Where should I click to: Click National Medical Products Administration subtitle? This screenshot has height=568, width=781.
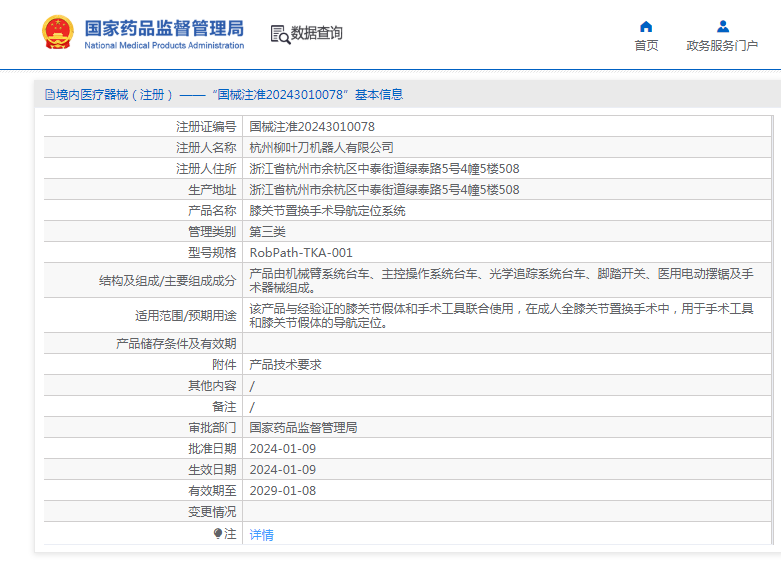[164, 45]
